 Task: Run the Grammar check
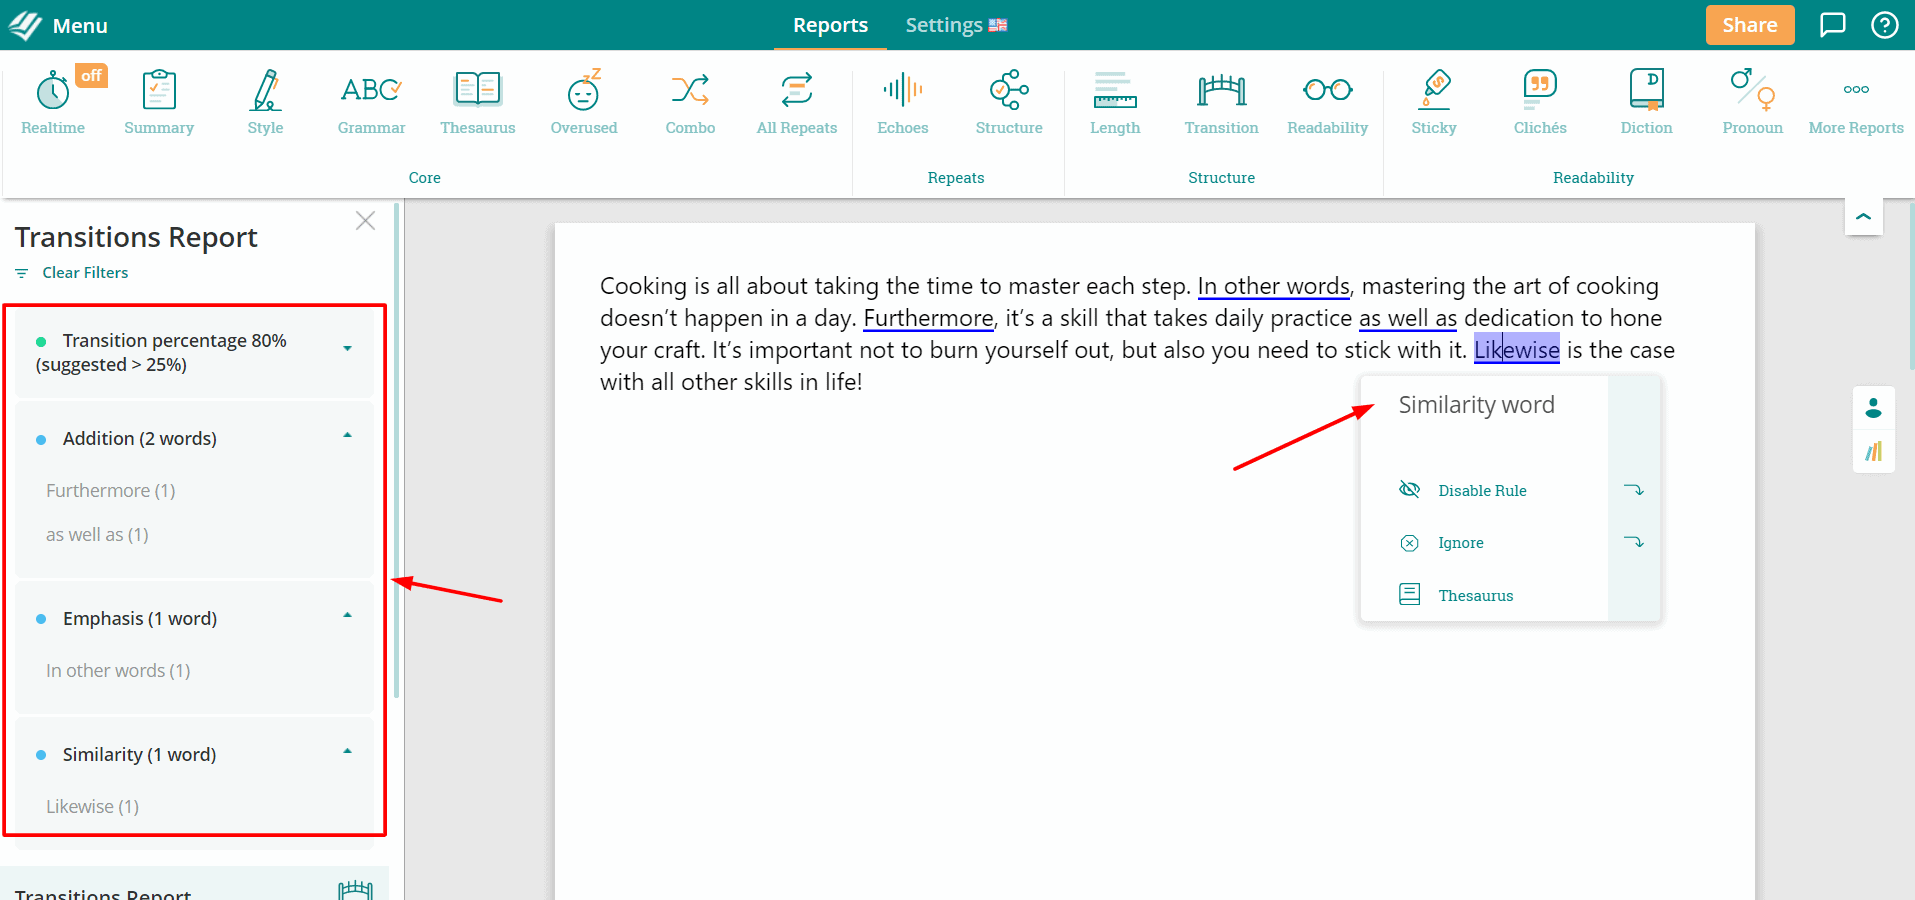[371, 103]
